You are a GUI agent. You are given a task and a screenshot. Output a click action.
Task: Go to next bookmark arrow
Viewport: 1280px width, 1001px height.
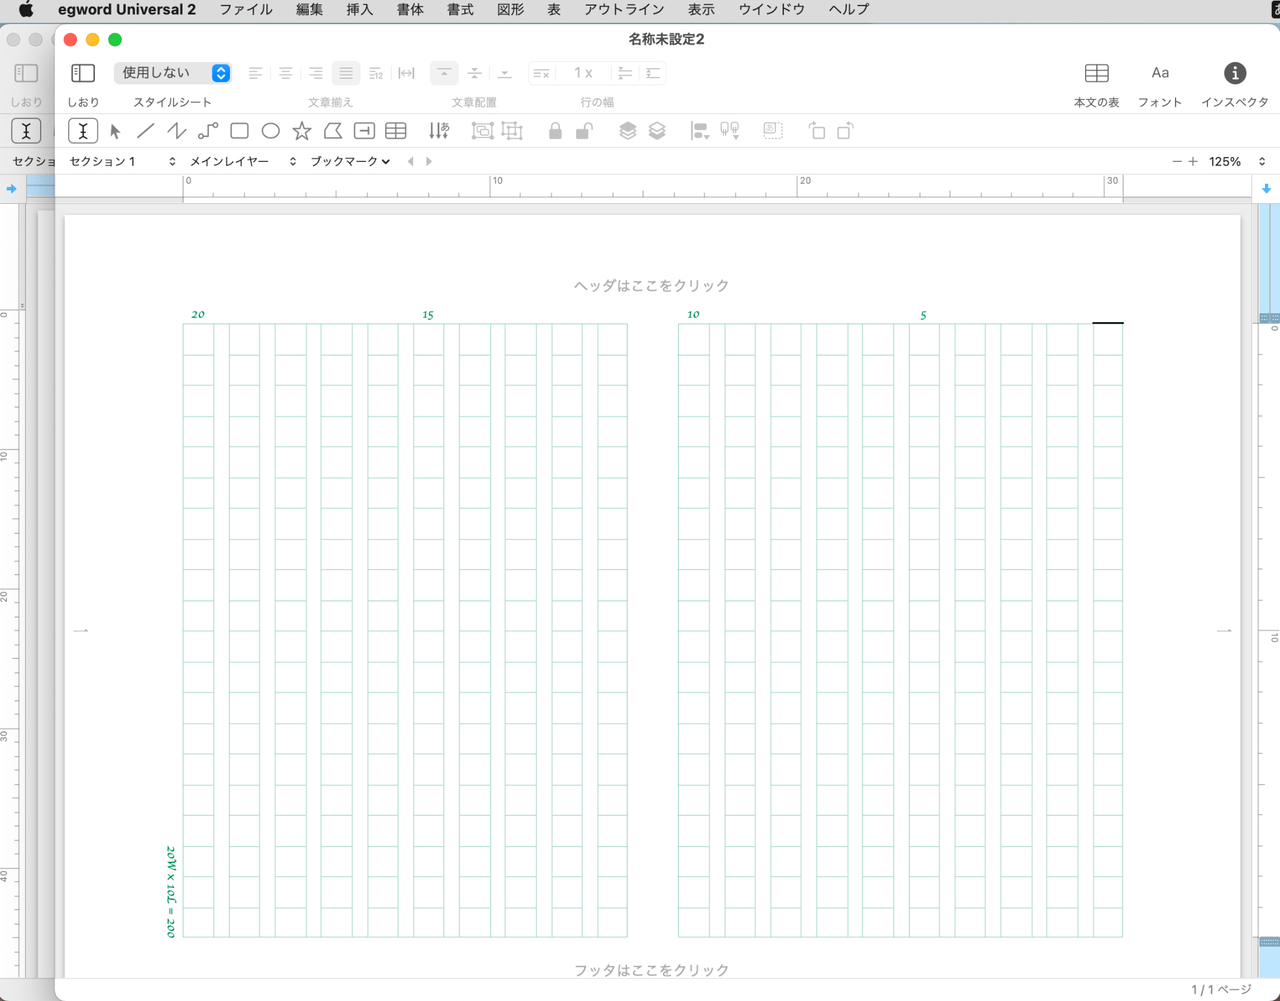429,161
